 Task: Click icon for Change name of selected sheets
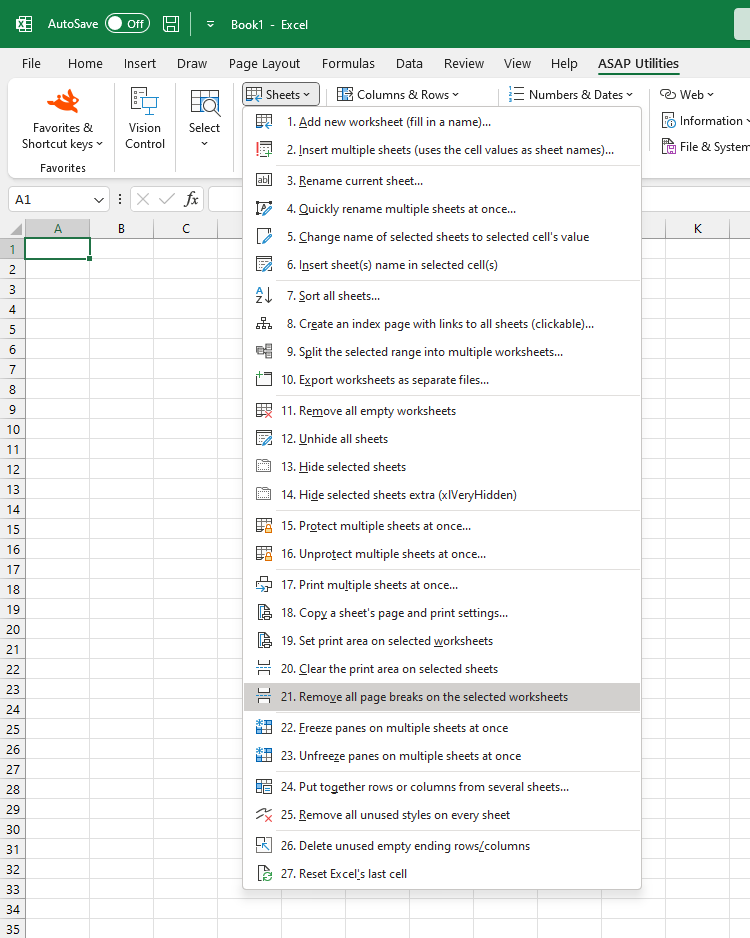pyautogui.click(x=264, y=236)
